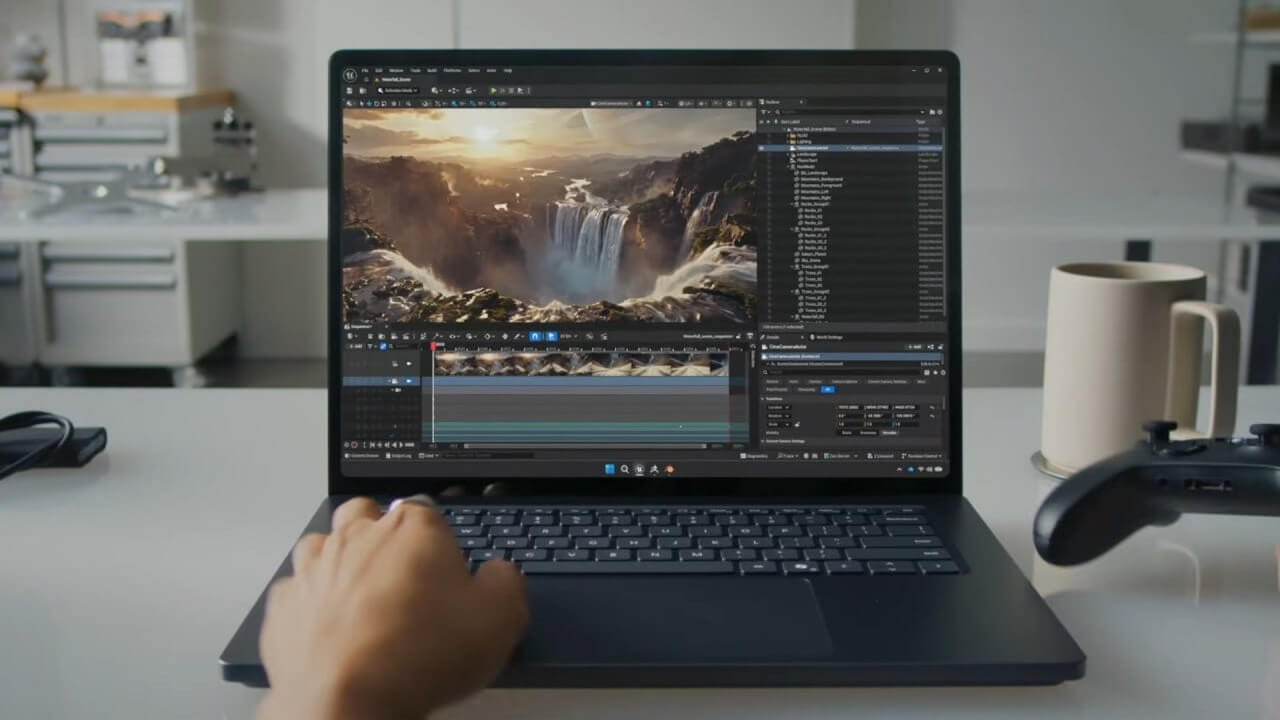Image resolution: width=1280 pixels, height=720 pixels.
Task: Toggle the scale lock icon in Transform
Action: (797, 425)
